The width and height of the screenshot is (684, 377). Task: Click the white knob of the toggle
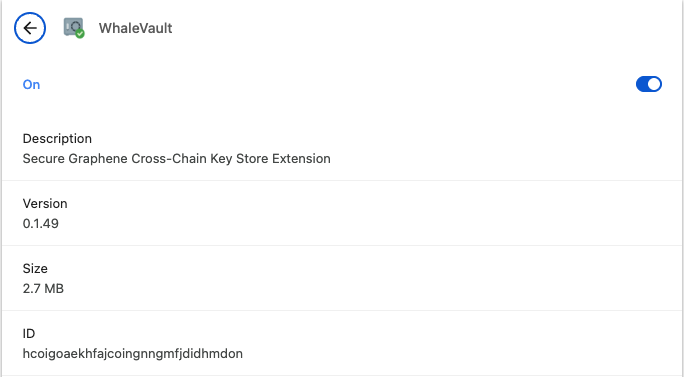[x=654, y=84]
